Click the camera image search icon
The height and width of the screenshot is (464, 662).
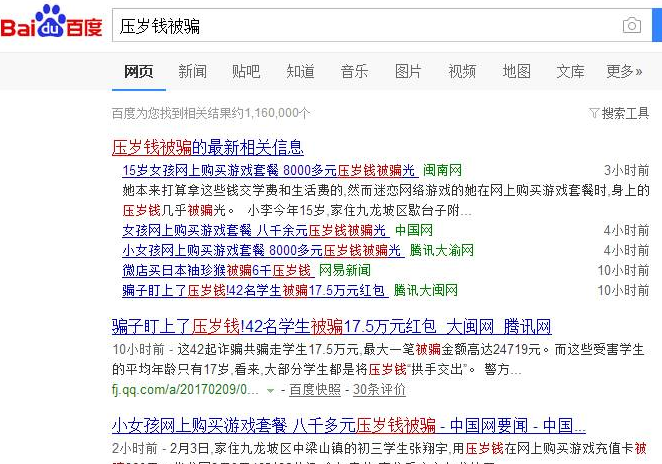coord(631,26)
